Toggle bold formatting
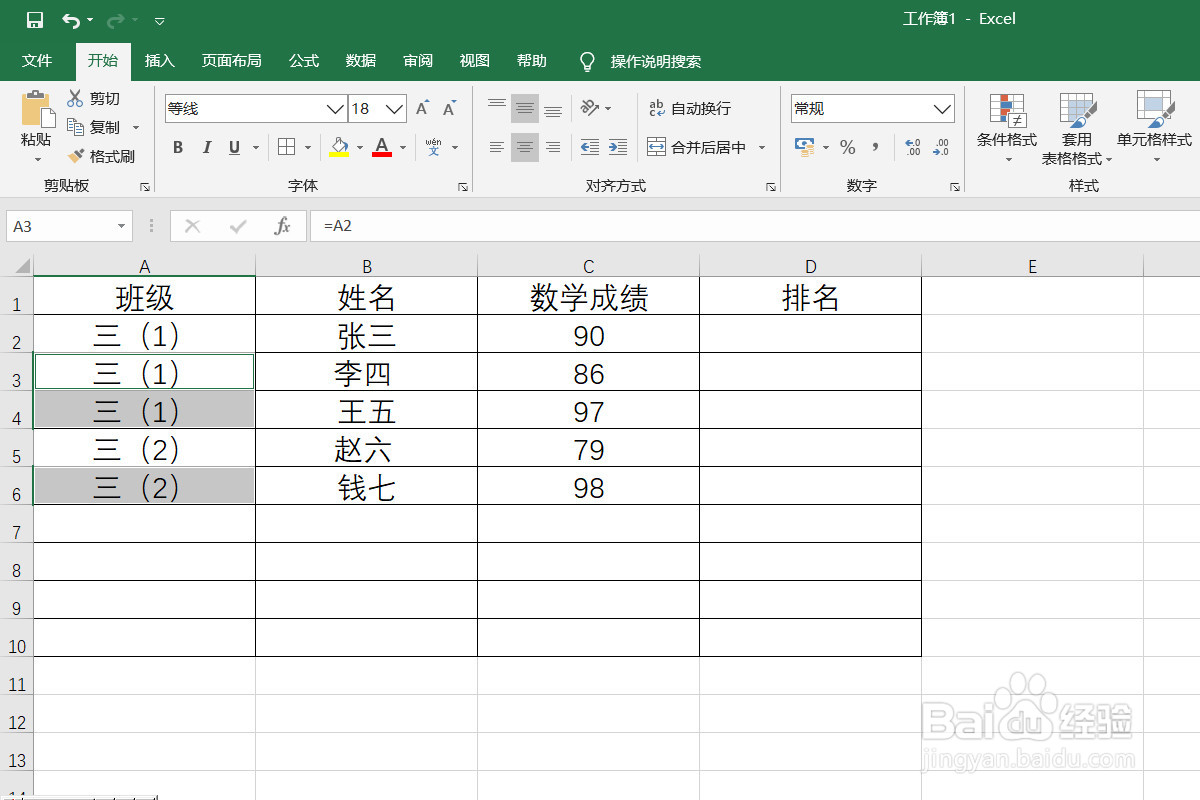 click(x=177, y=147)
